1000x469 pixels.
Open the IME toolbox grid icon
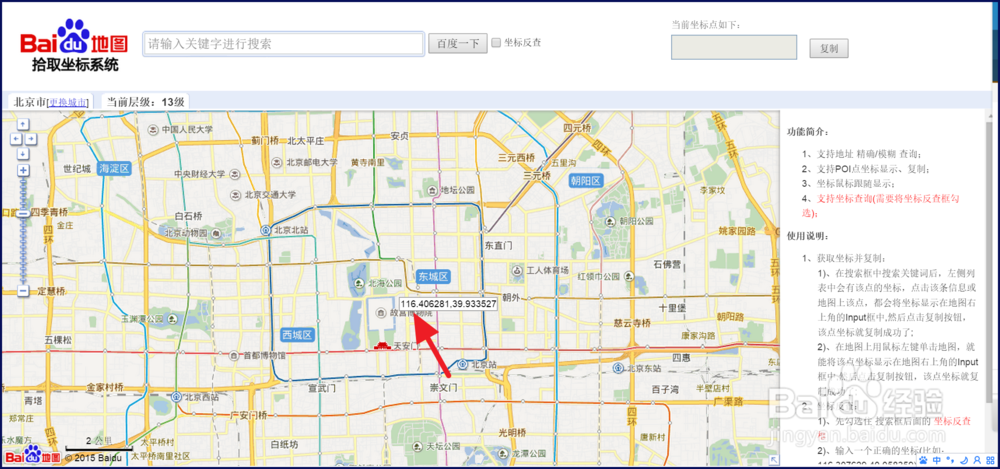pyautogui.click(x=989, y=459)
